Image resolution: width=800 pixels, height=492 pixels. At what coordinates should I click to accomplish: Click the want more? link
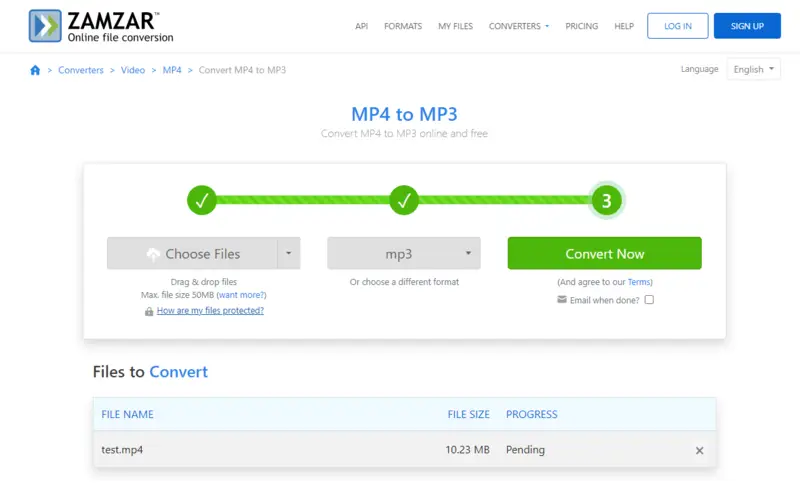pos(241,295)
